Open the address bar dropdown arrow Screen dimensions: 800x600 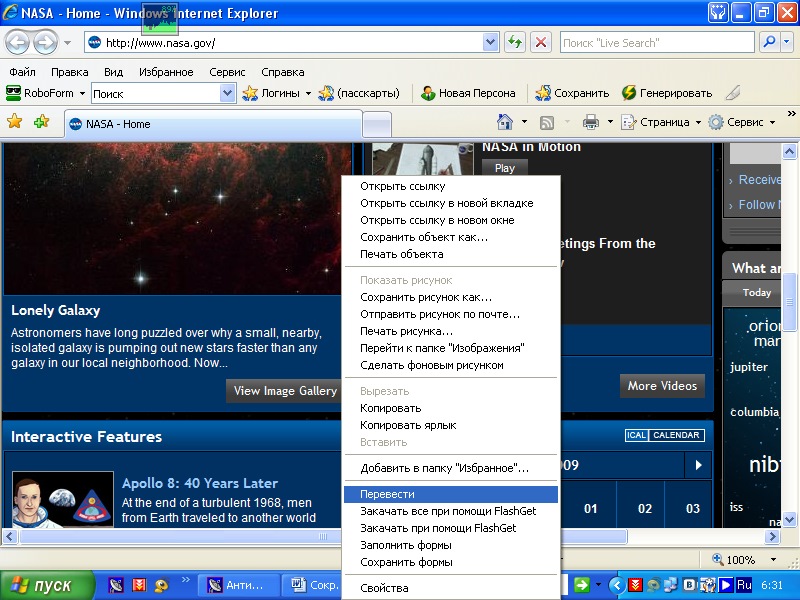click(x=490, y=42)
